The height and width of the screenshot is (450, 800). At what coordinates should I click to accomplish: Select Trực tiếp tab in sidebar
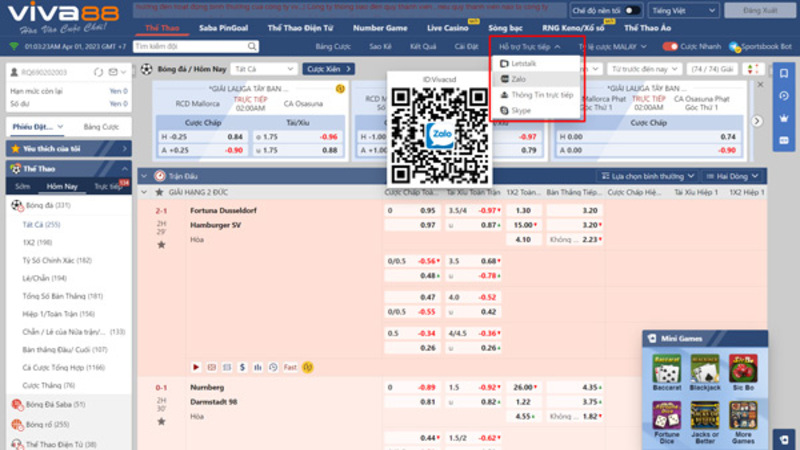[108, 186]
